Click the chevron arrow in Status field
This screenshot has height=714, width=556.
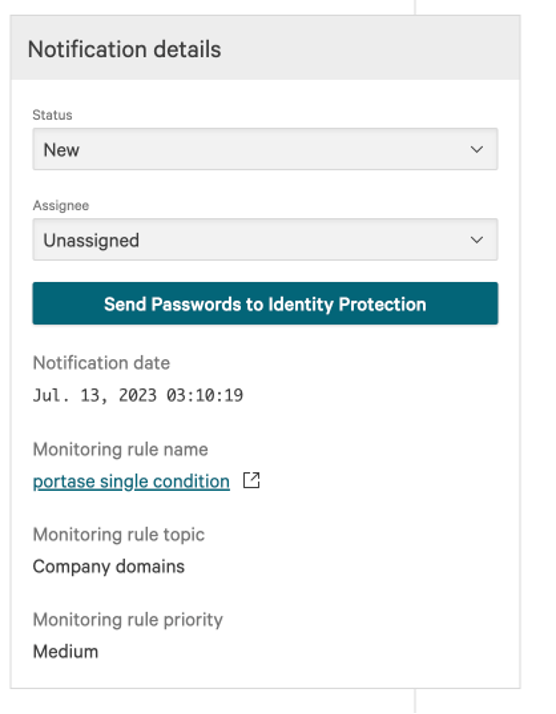[x=476, y=149]
